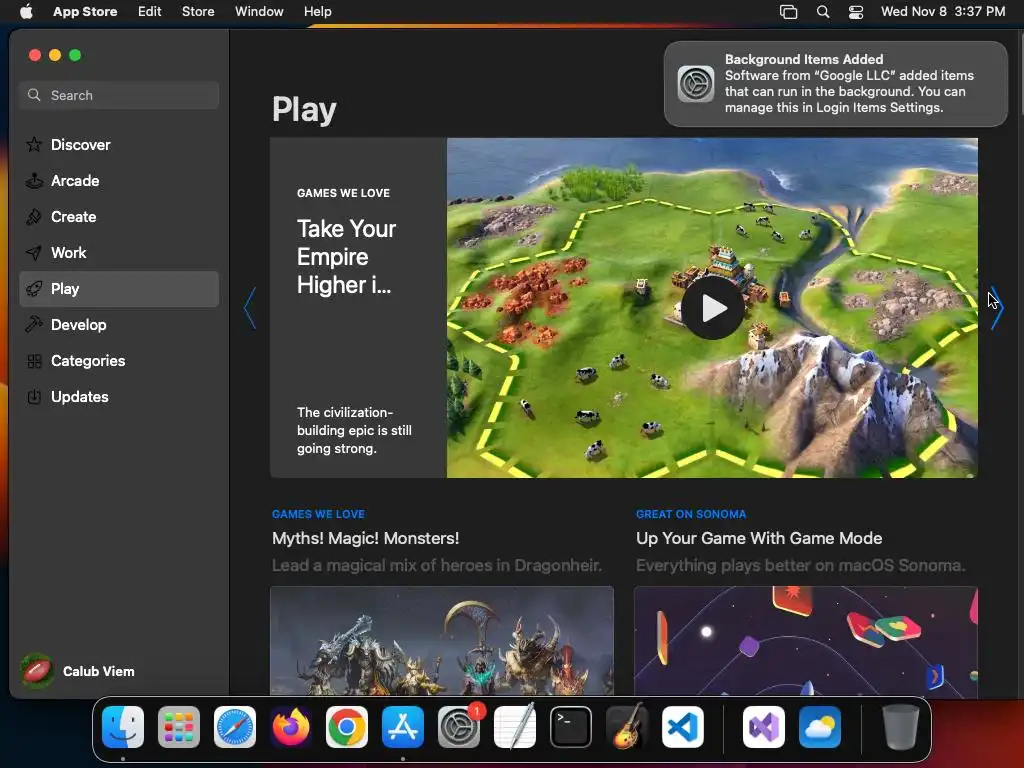This screenshot has width=1024, height=768.
Task: Launch Visual Studio Code from the Dock
Action: click(682, 727)
